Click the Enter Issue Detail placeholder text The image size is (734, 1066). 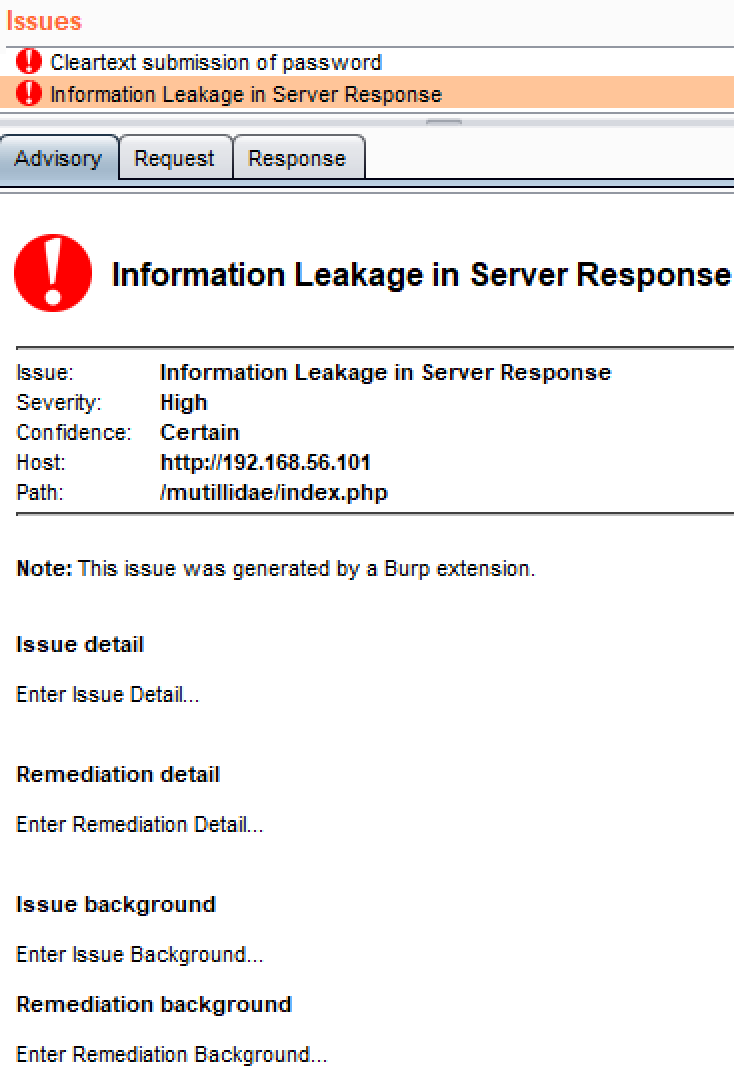[x=107, y=694]
